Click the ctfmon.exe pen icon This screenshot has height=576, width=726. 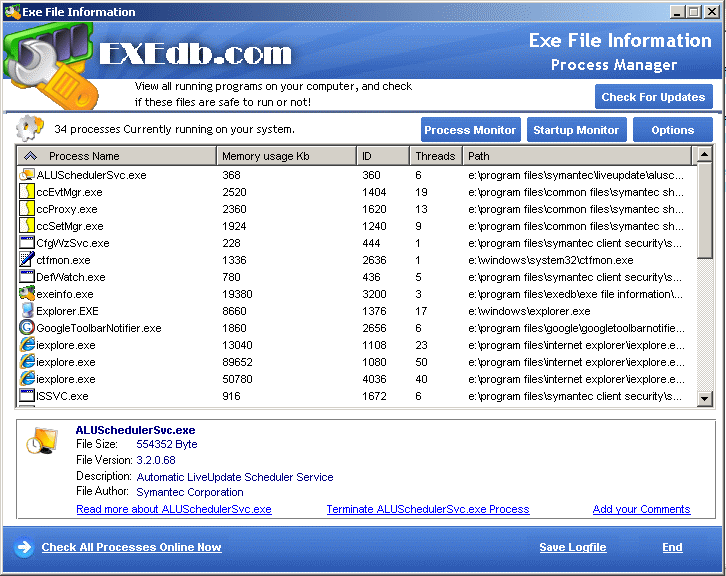pos(27,260)
